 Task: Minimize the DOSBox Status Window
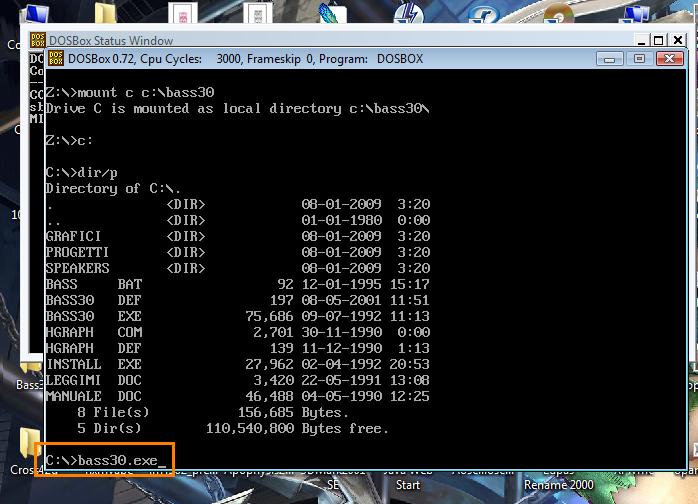click(641, 41)
